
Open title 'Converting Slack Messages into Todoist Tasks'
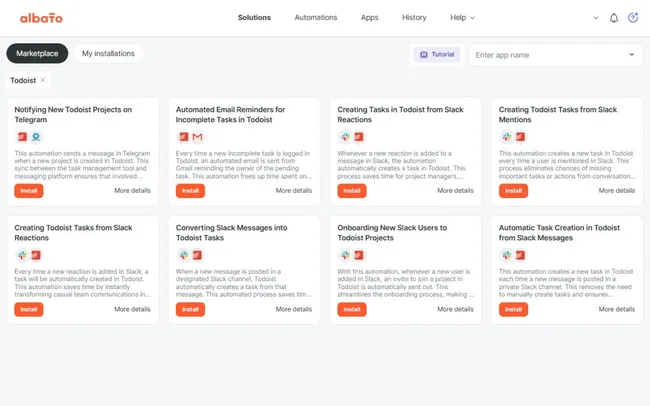coord(231,233)
